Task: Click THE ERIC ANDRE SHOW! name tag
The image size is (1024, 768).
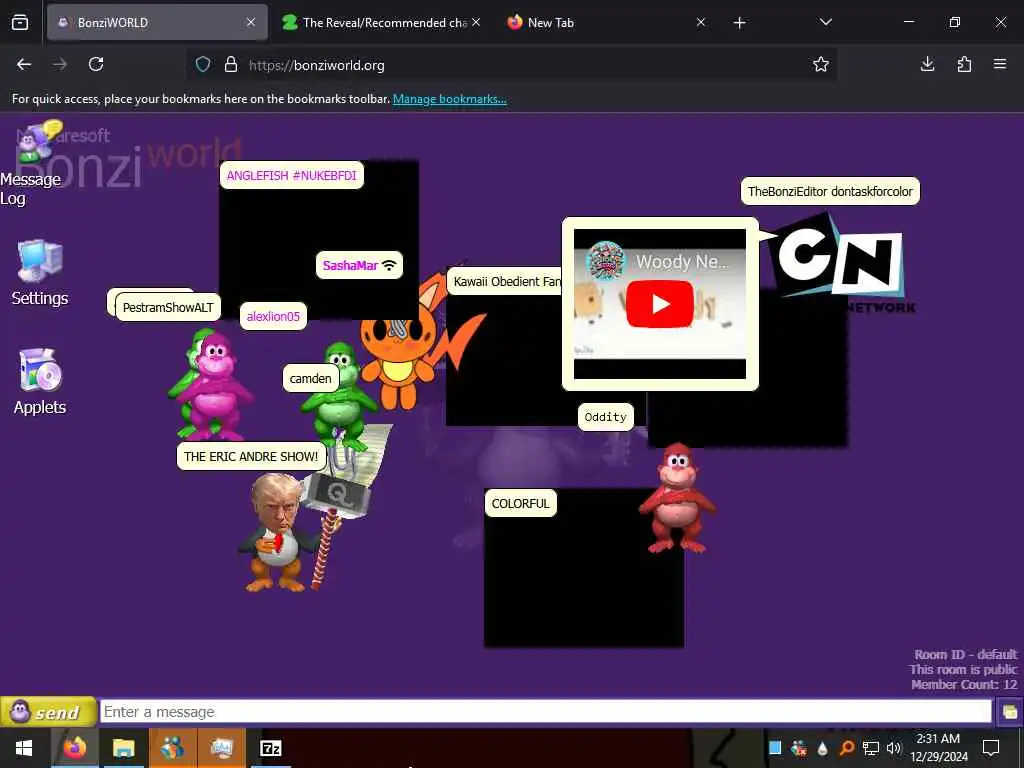Action: 251,456
